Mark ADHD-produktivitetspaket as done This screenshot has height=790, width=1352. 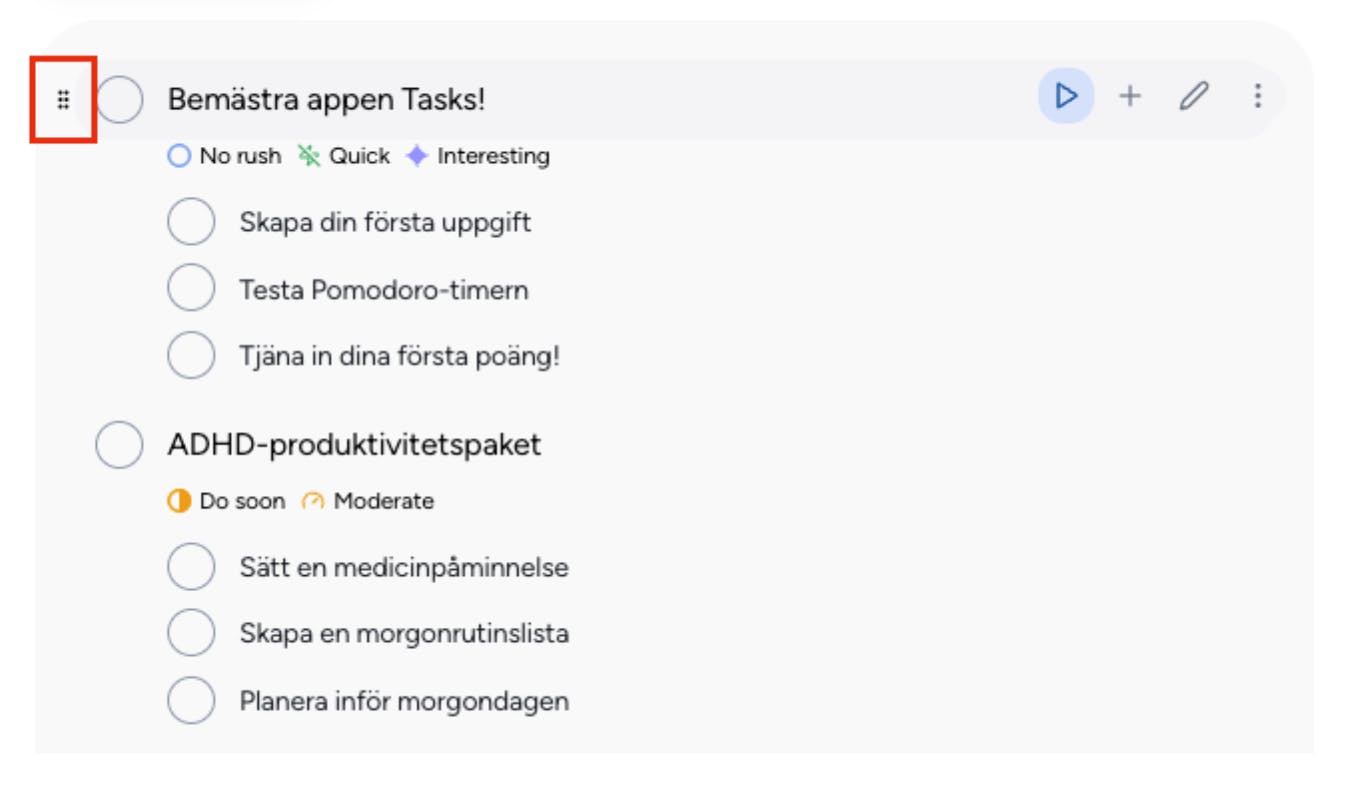click(120, 444)
